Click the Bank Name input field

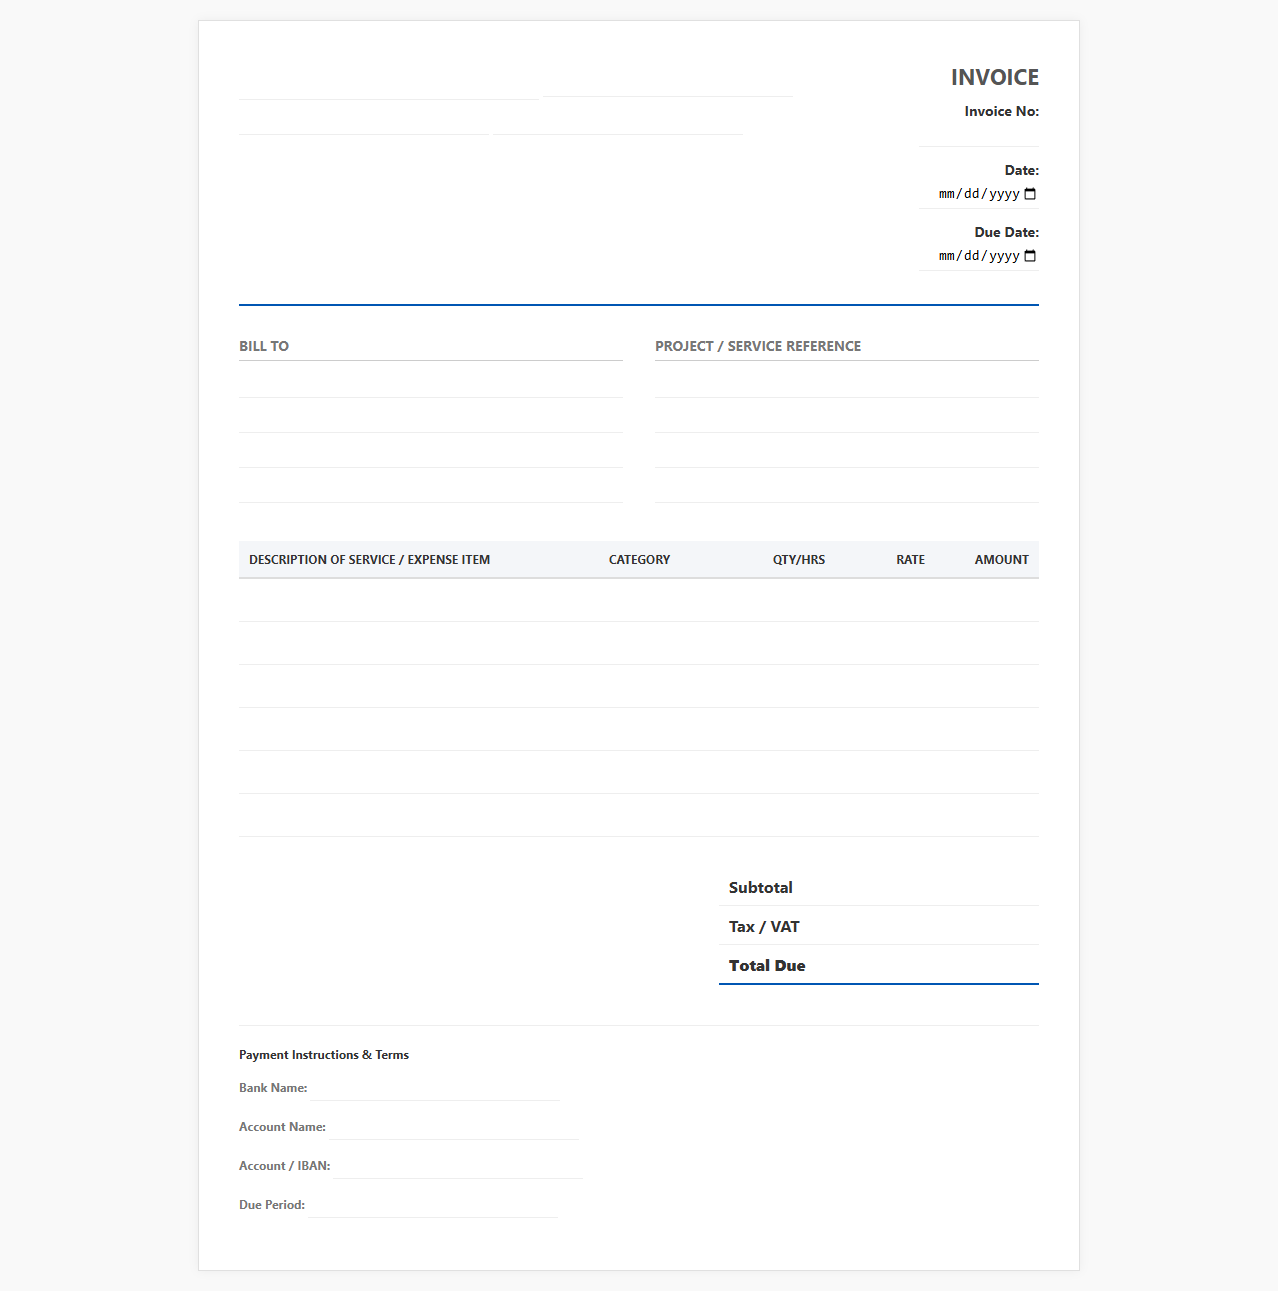[x=434, y=1088]
